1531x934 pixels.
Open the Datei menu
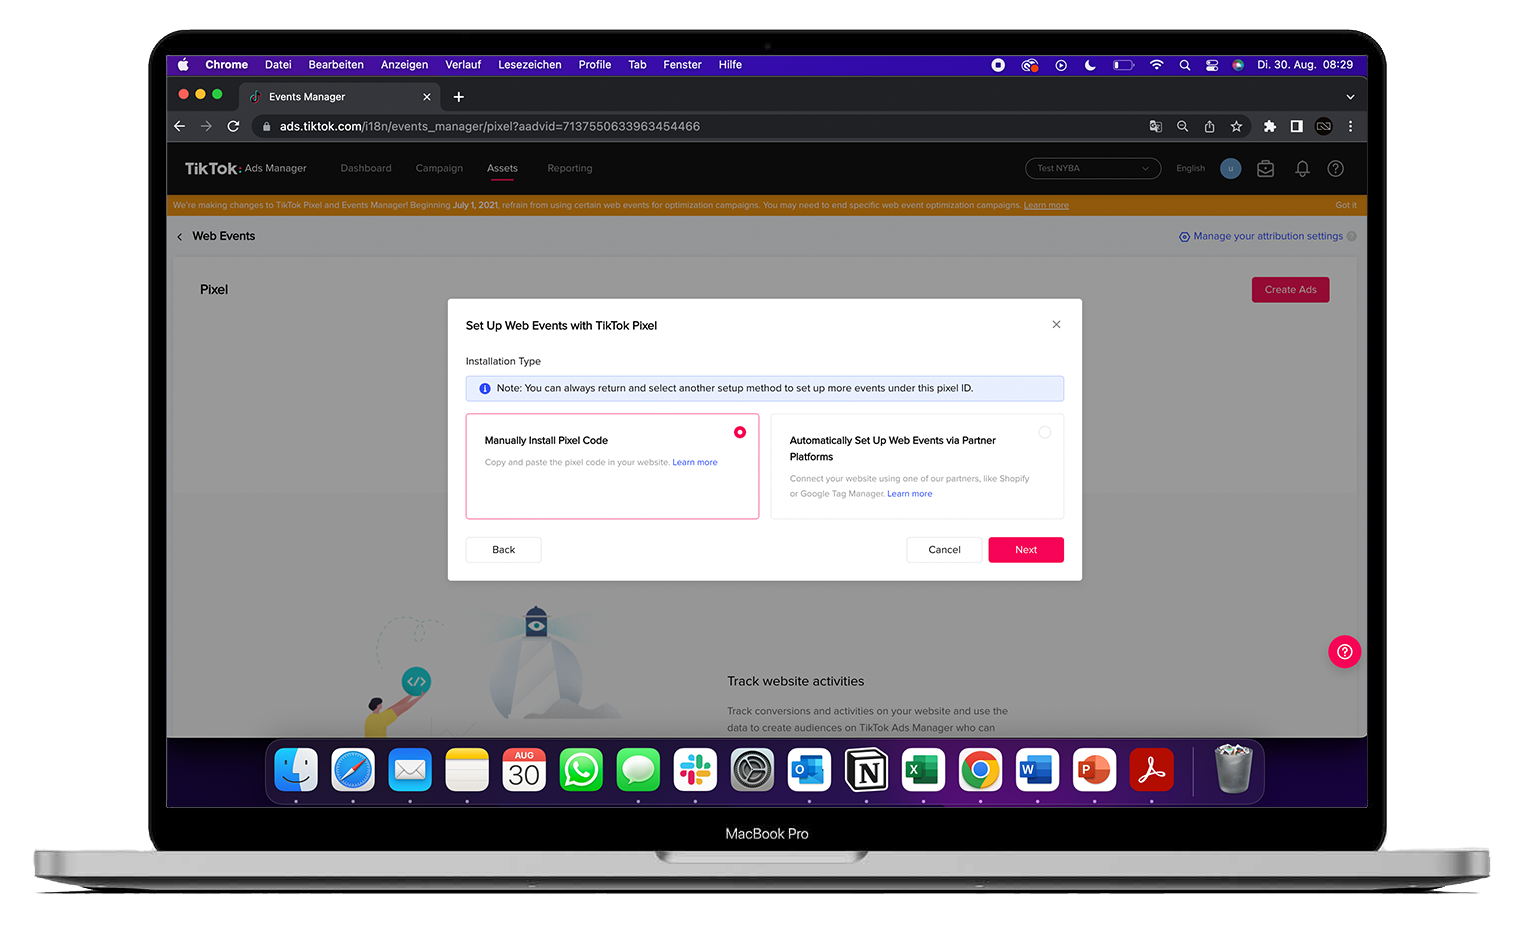tap(278, 65)
